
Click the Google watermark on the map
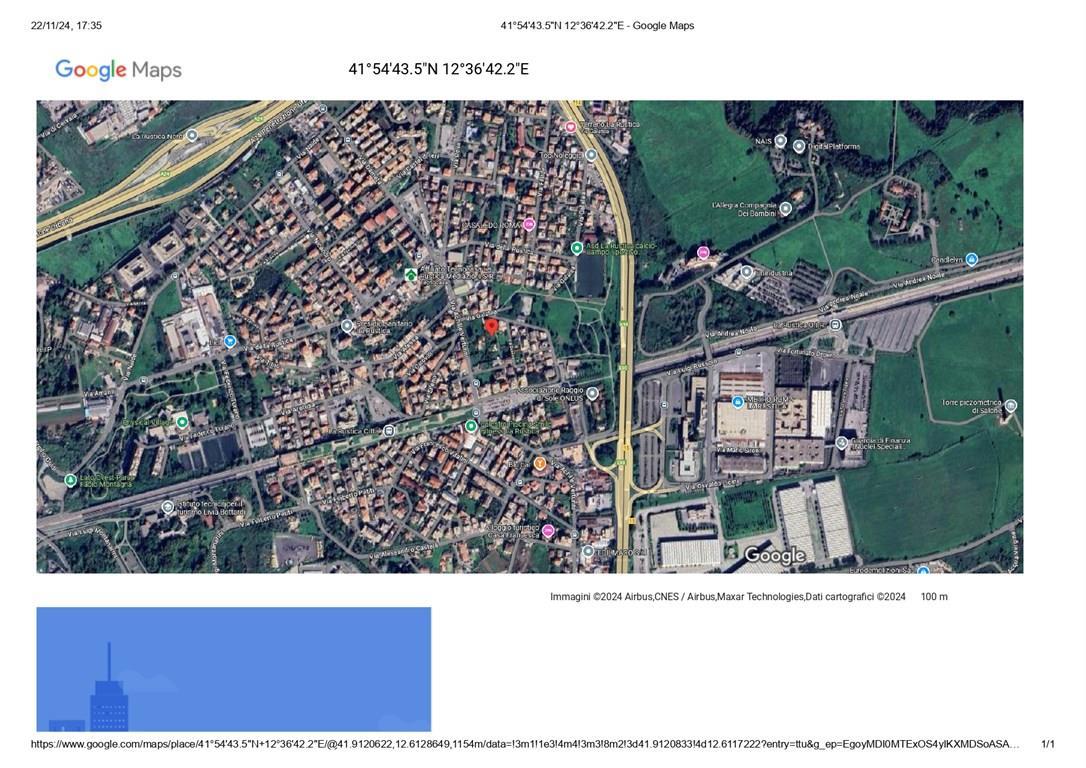(x=775, y=554)
